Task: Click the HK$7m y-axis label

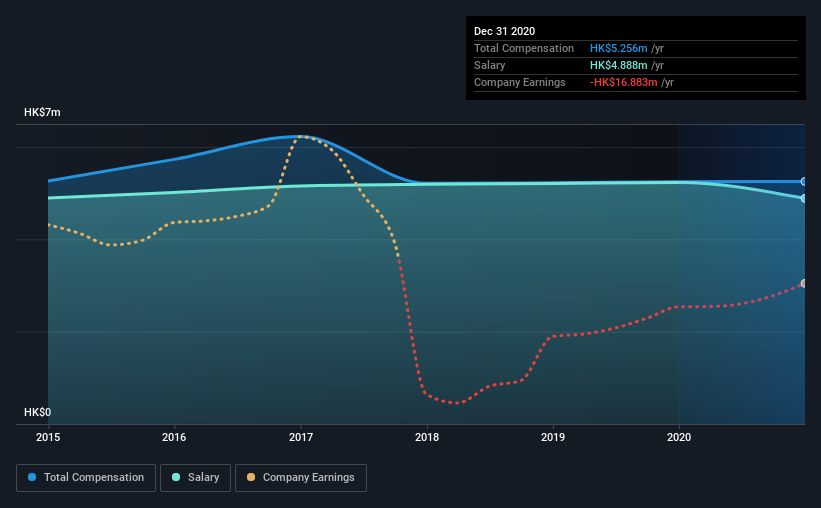Action: [42, 113]
